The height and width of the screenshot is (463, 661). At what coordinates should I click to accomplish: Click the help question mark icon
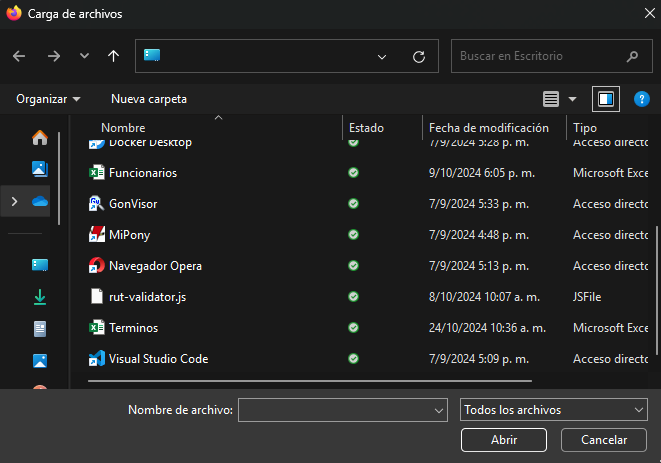pos(641,99)
